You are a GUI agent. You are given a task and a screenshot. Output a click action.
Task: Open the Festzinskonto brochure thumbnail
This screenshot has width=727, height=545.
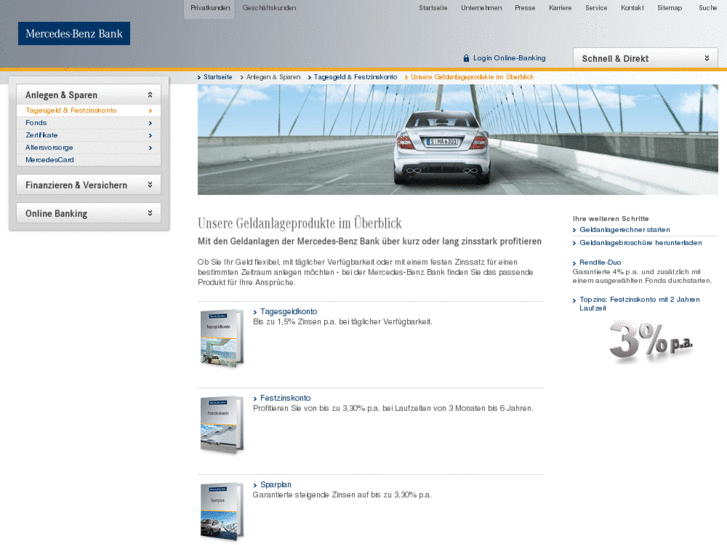click(x=222, y=424)
